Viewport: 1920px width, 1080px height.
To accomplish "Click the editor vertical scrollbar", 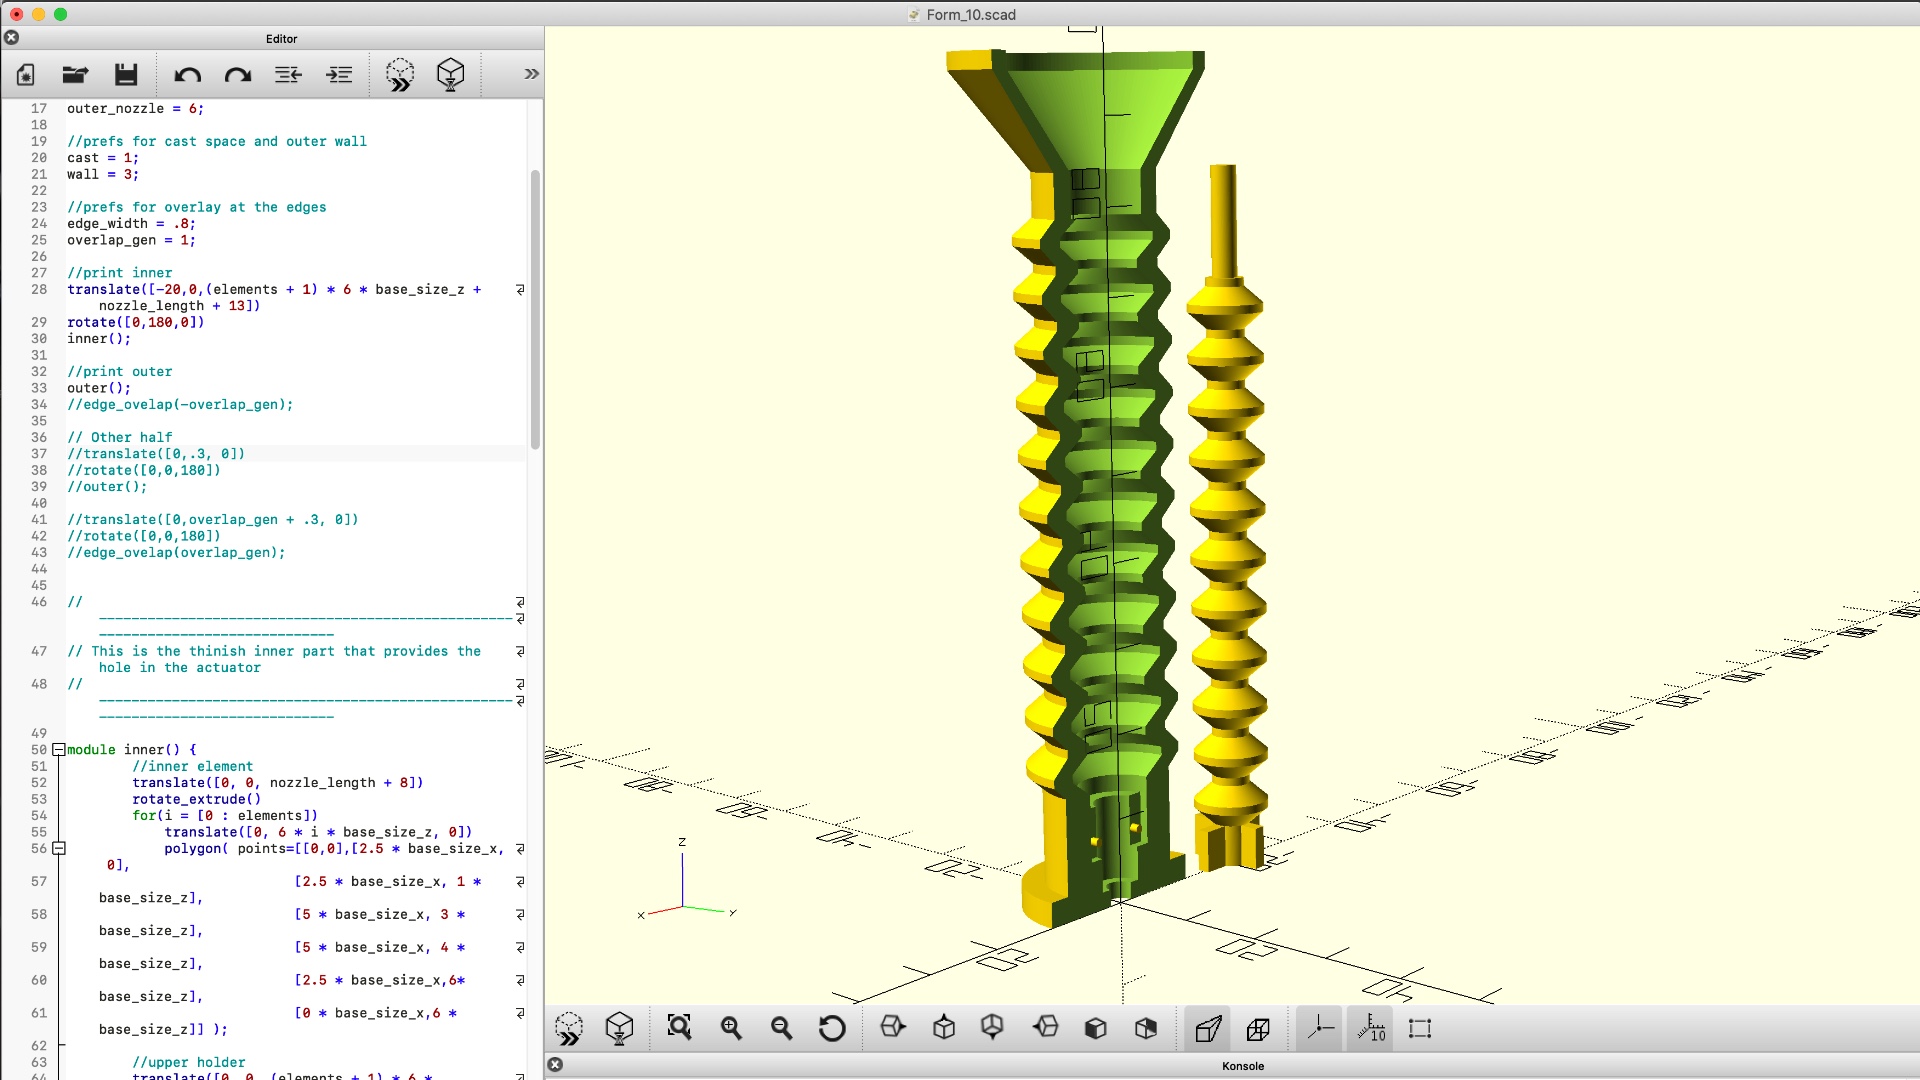I will 535,310.
